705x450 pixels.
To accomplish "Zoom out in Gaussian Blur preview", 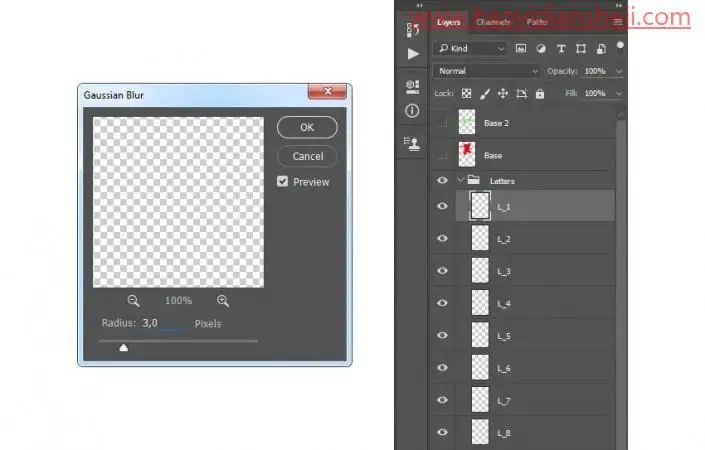I will (133, 301).
